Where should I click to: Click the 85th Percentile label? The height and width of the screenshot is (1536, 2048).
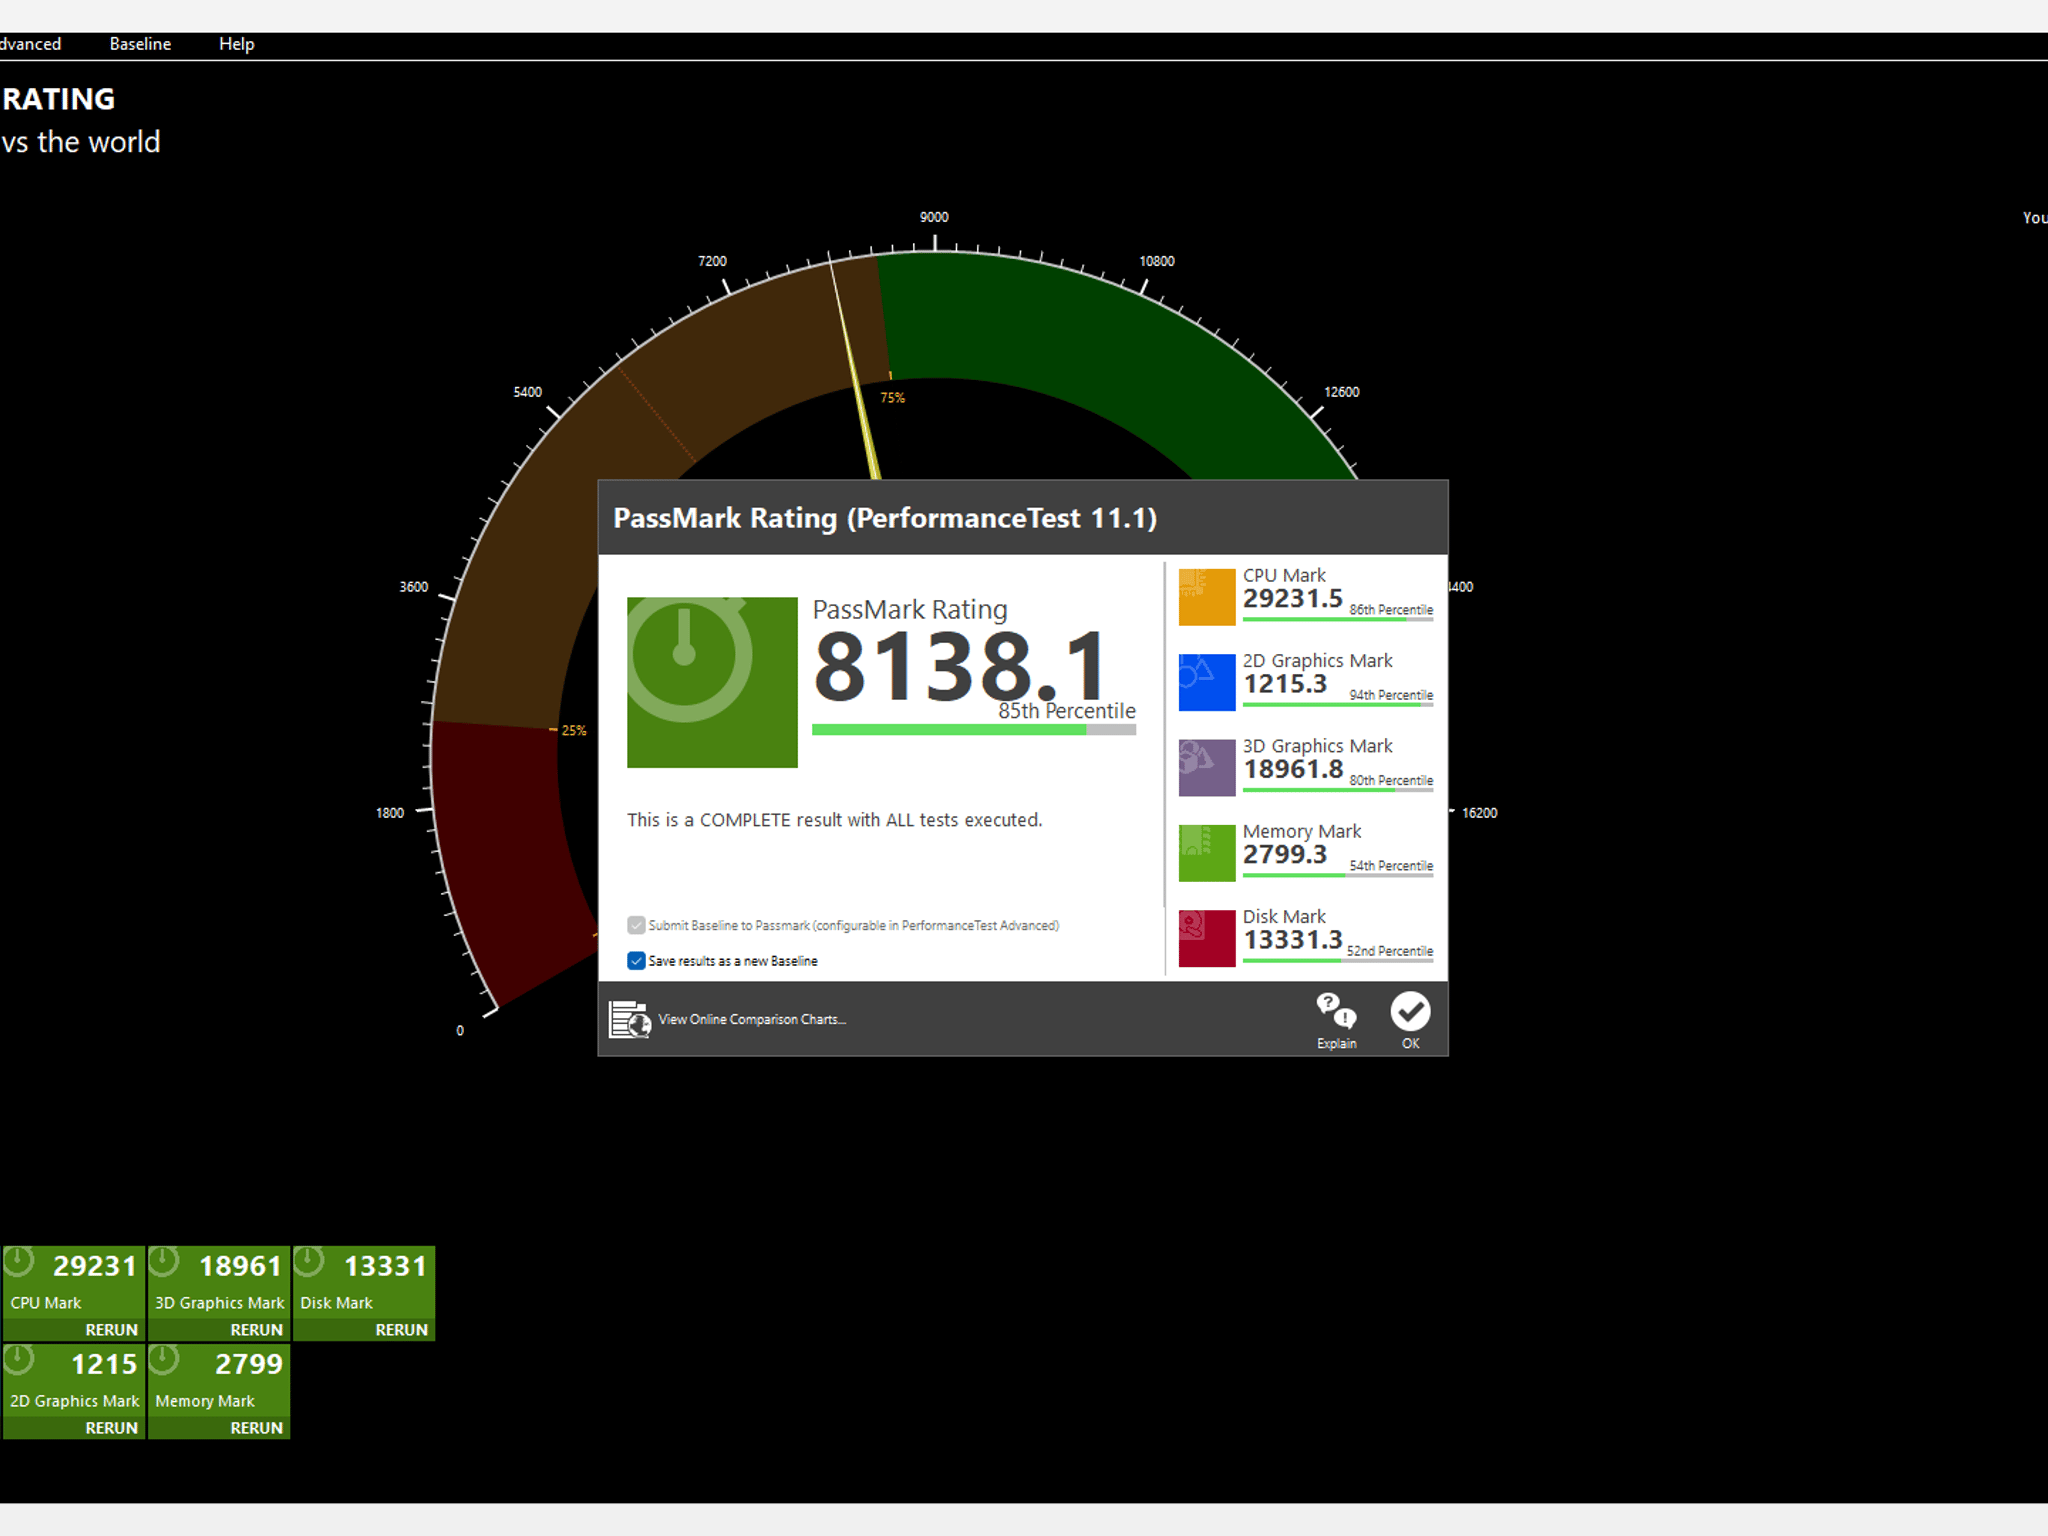click(1067, 711)
